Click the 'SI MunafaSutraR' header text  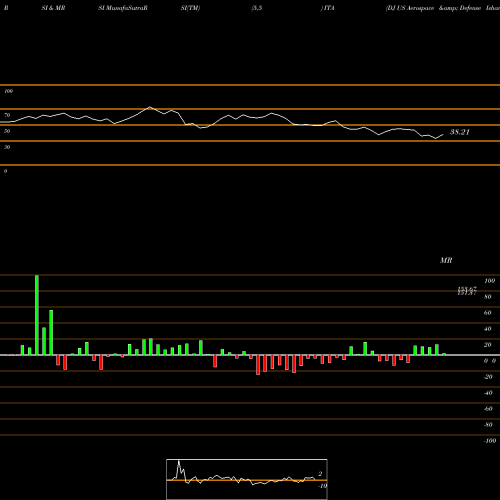(123, 8)
